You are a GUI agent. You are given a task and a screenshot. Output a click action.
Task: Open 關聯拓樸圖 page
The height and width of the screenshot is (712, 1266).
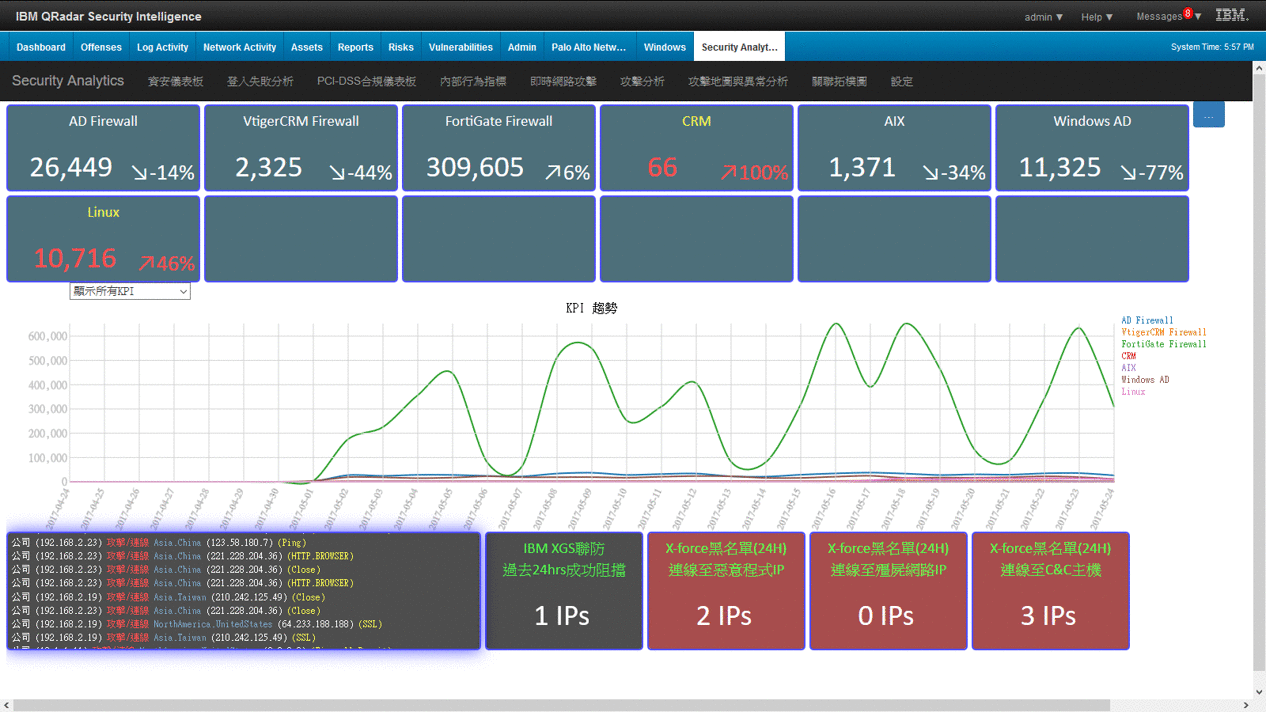839,81
